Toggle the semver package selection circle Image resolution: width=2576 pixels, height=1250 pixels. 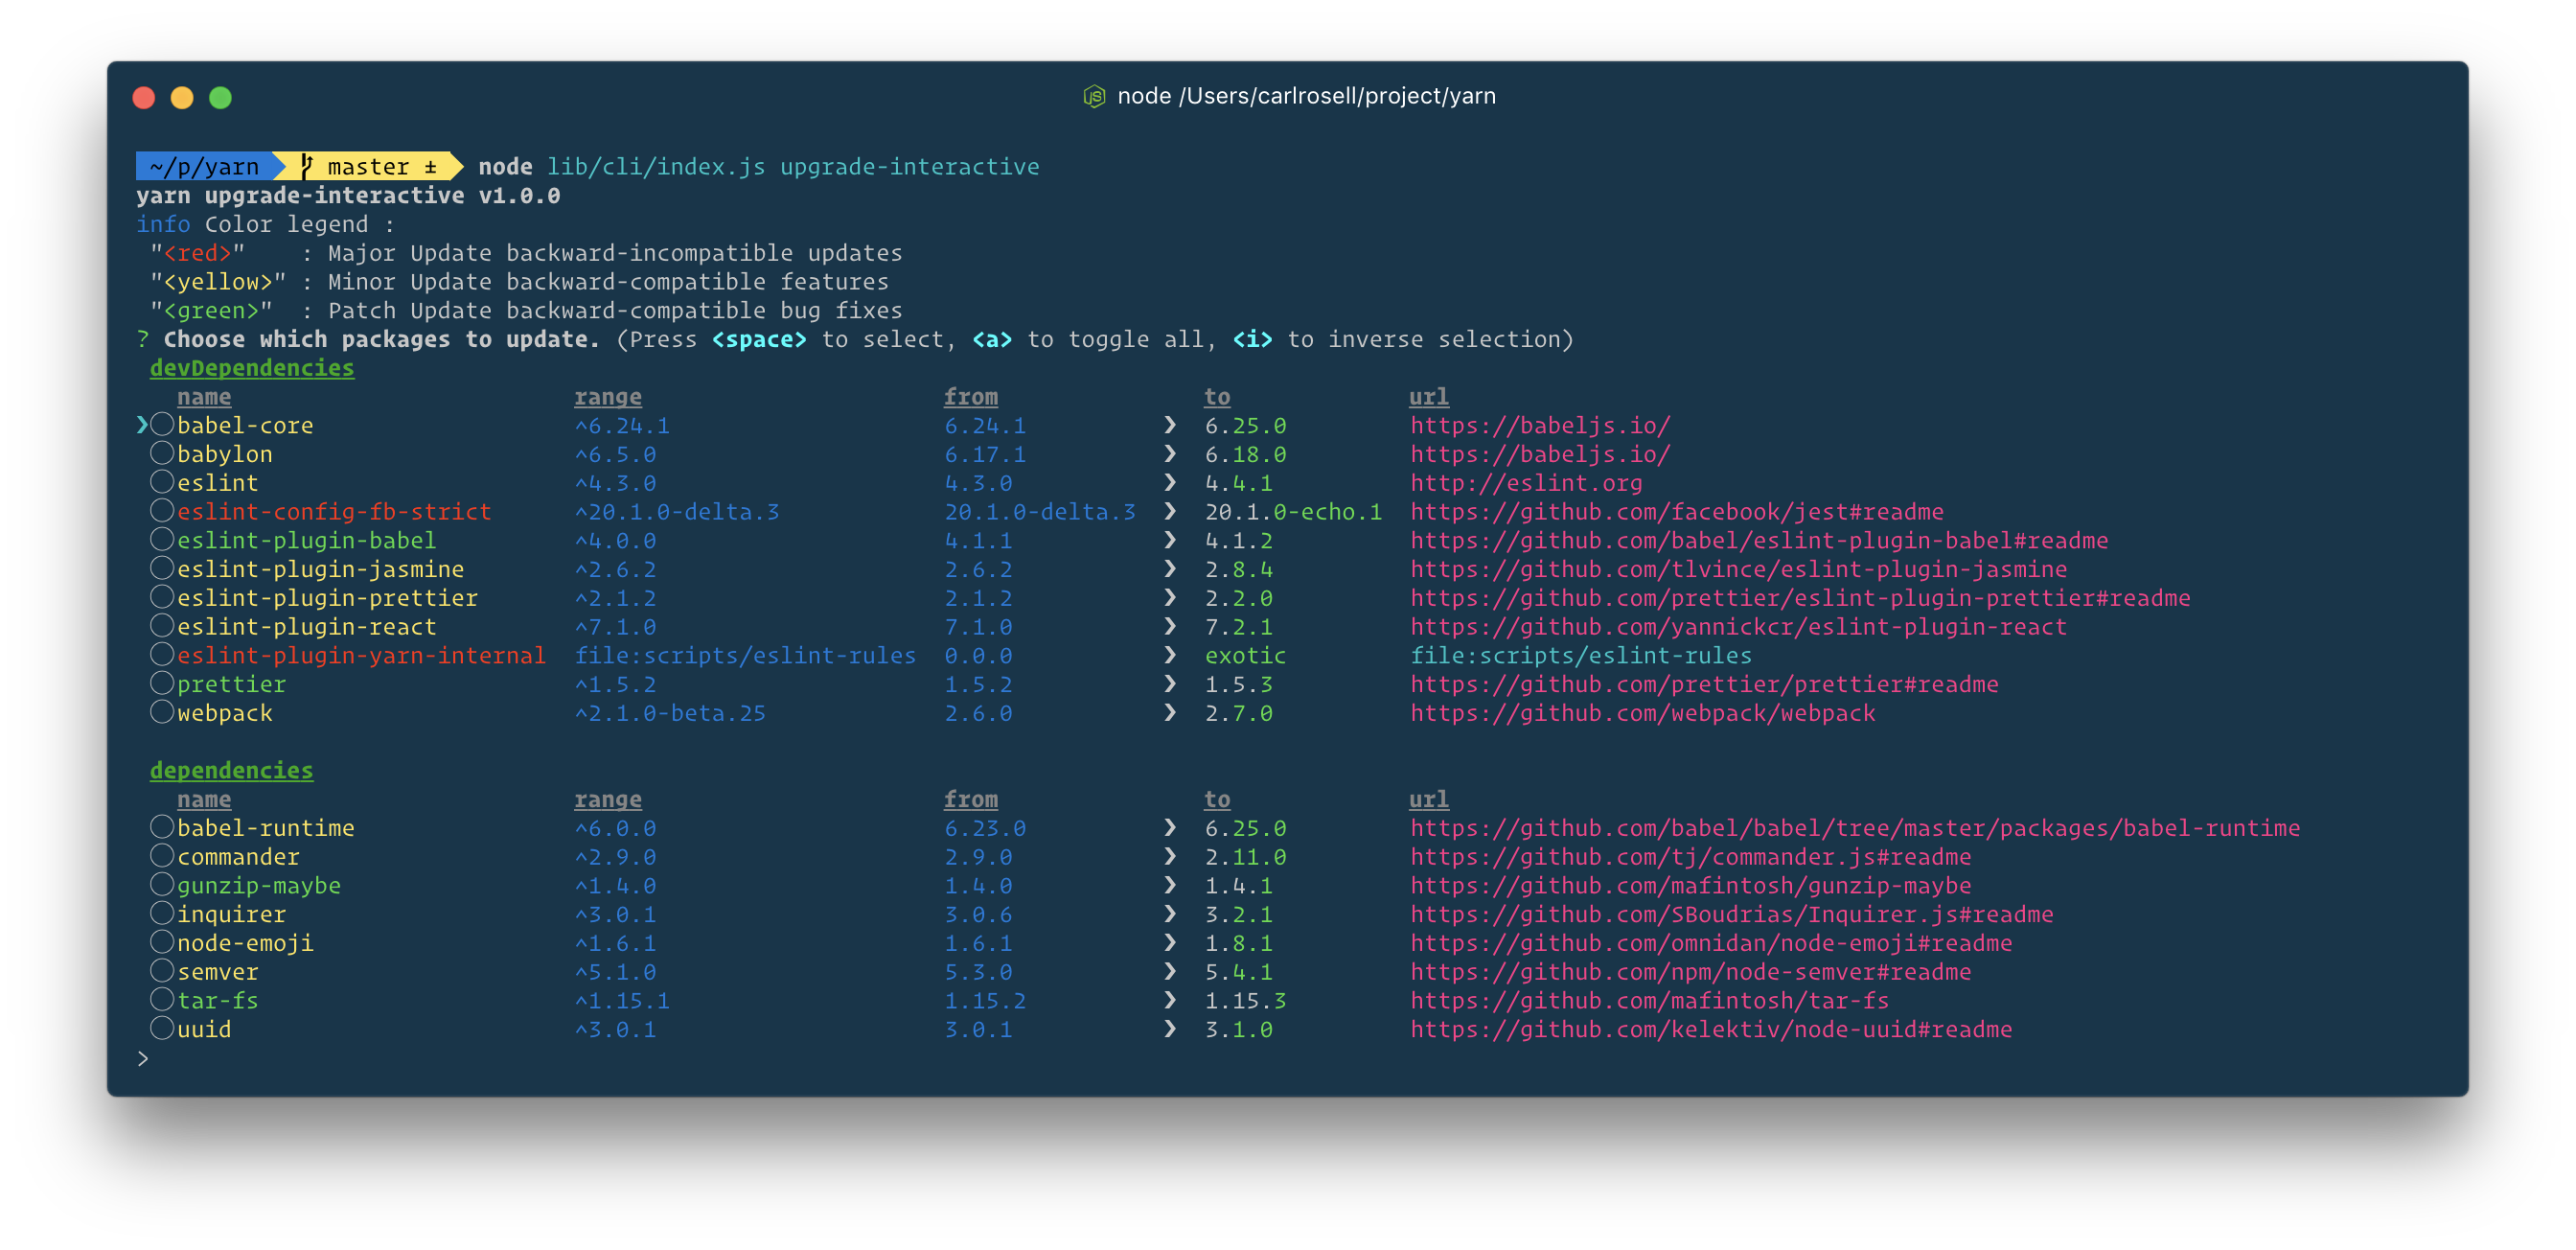tap(162, 972)
